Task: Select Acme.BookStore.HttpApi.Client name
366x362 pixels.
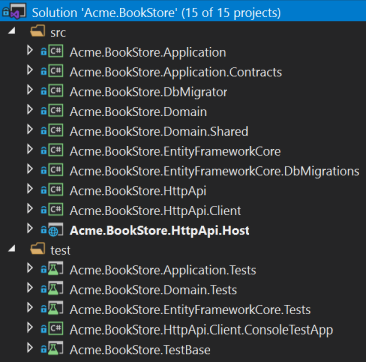Action: [x=155, y=211]
